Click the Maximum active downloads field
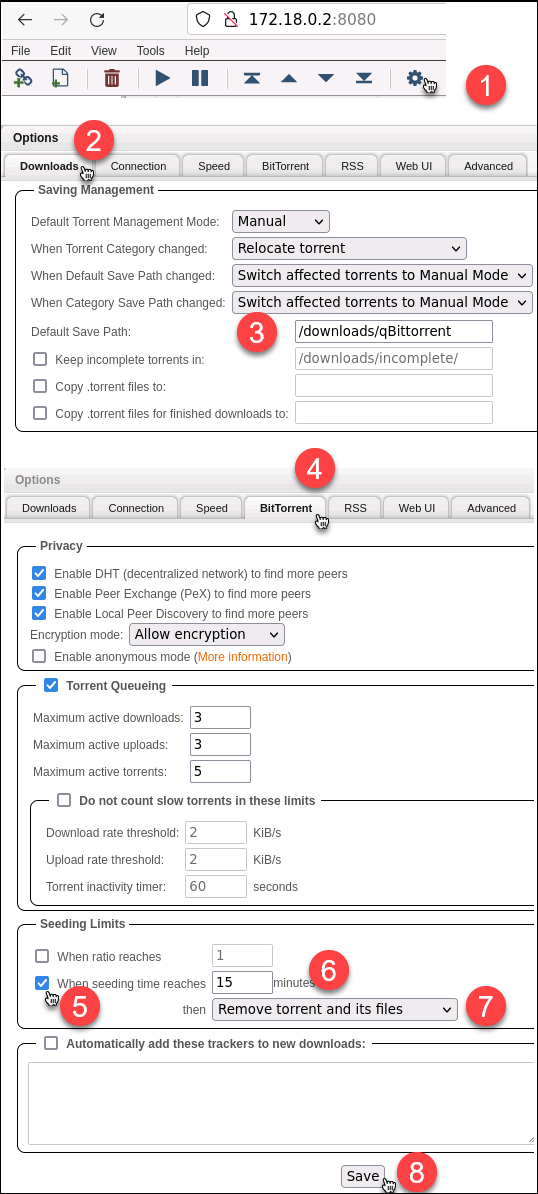This screenshot has width=538, height=1194. 220,717
